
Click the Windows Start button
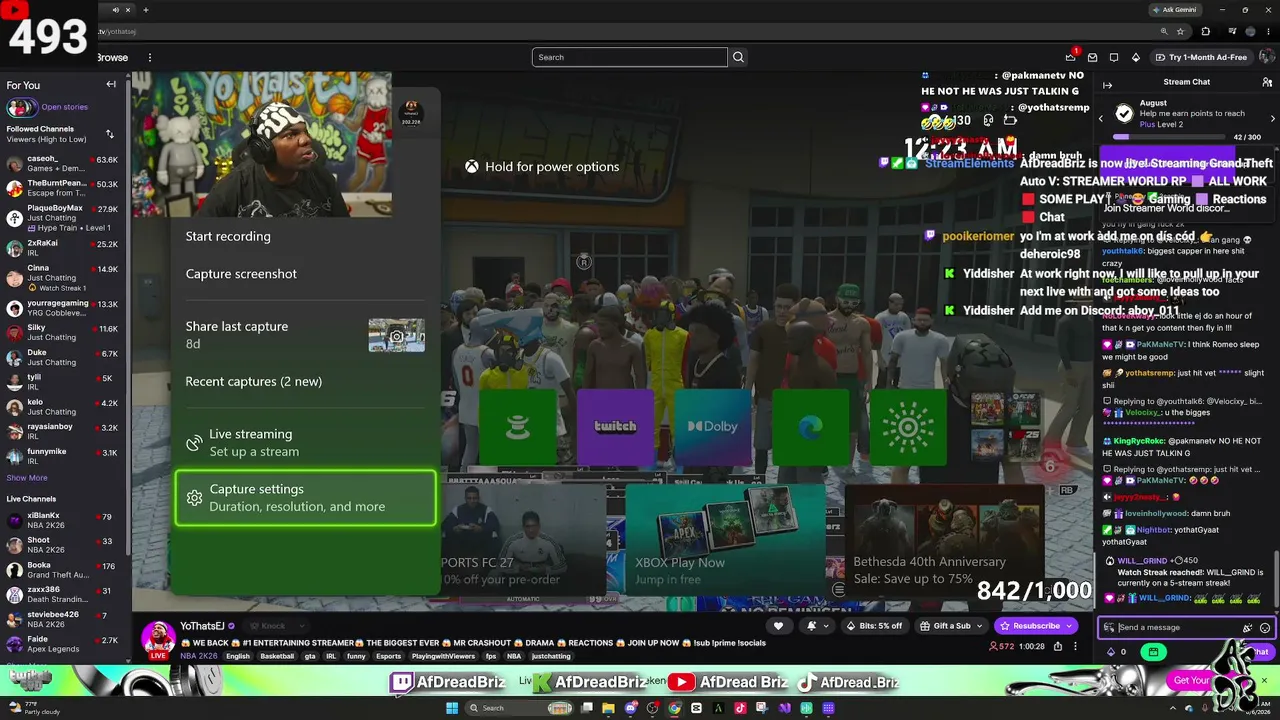coord(452,708)
